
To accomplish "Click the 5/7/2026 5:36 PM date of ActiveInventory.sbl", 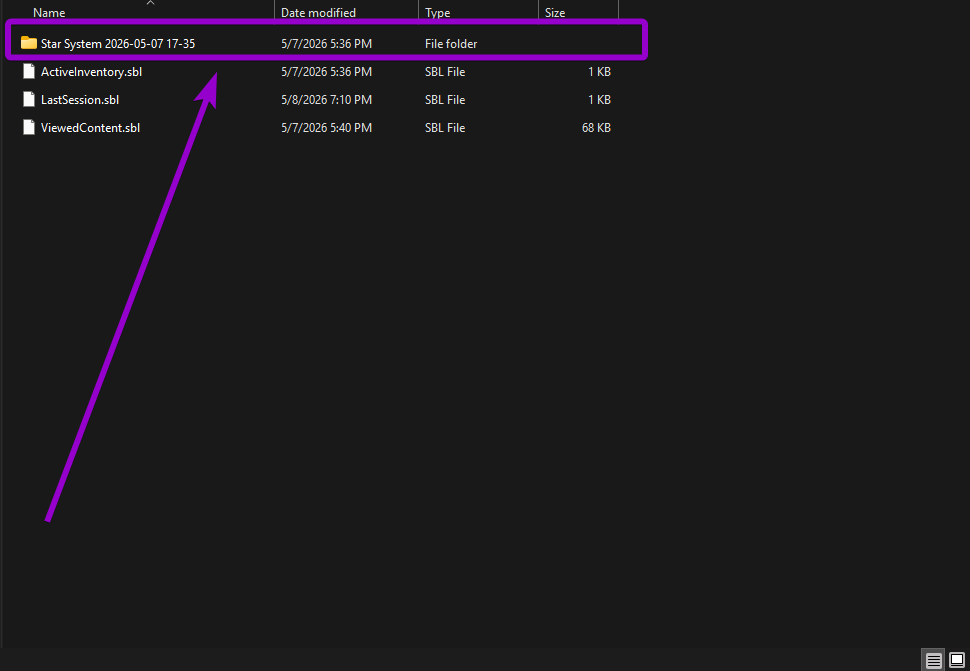I will point(327,72).
